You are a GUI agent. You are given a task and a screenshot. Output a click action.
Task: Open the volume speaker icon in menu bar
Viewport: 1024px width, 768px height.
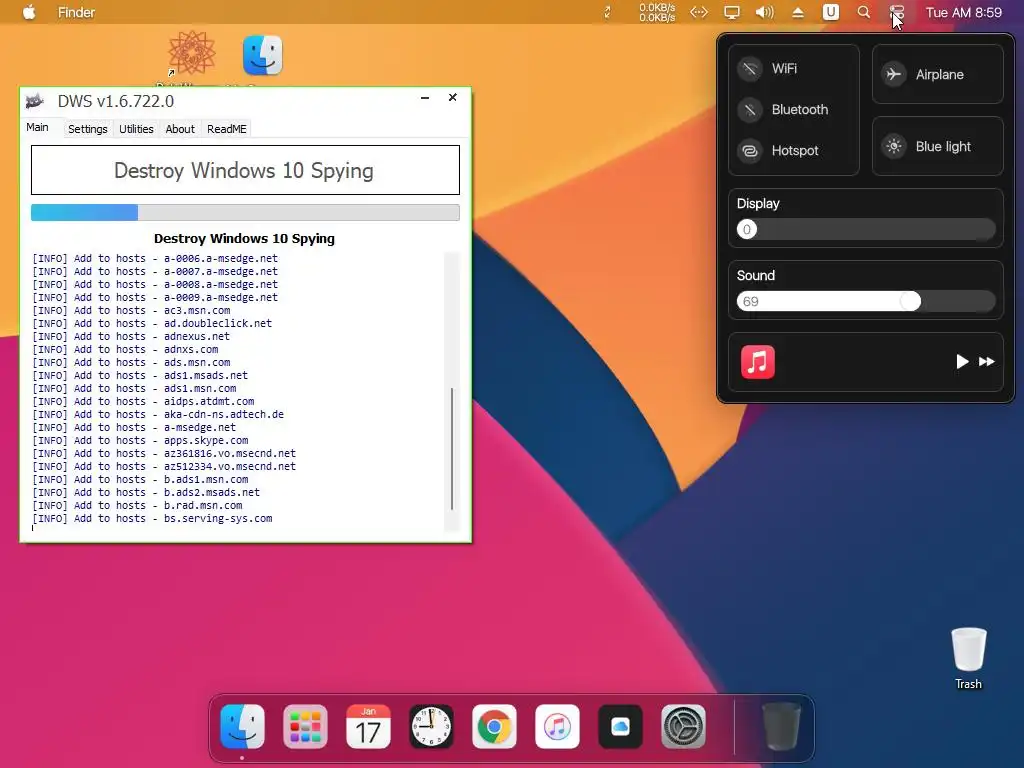click(765, 12)
